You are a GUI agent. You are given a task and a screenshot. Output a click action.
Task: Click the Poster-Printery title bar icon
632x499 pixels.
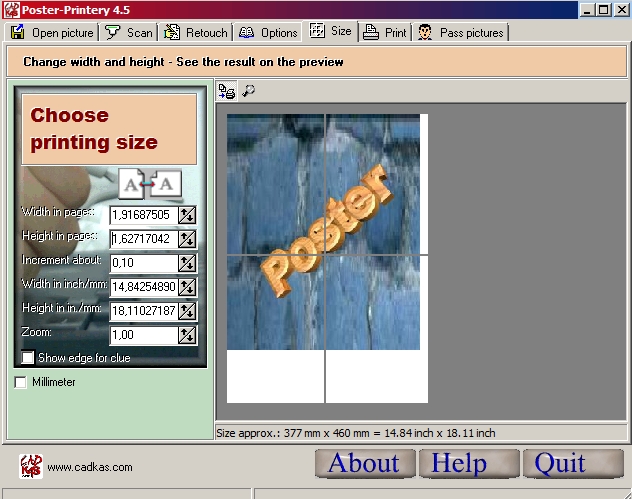(x=10, y=9)
